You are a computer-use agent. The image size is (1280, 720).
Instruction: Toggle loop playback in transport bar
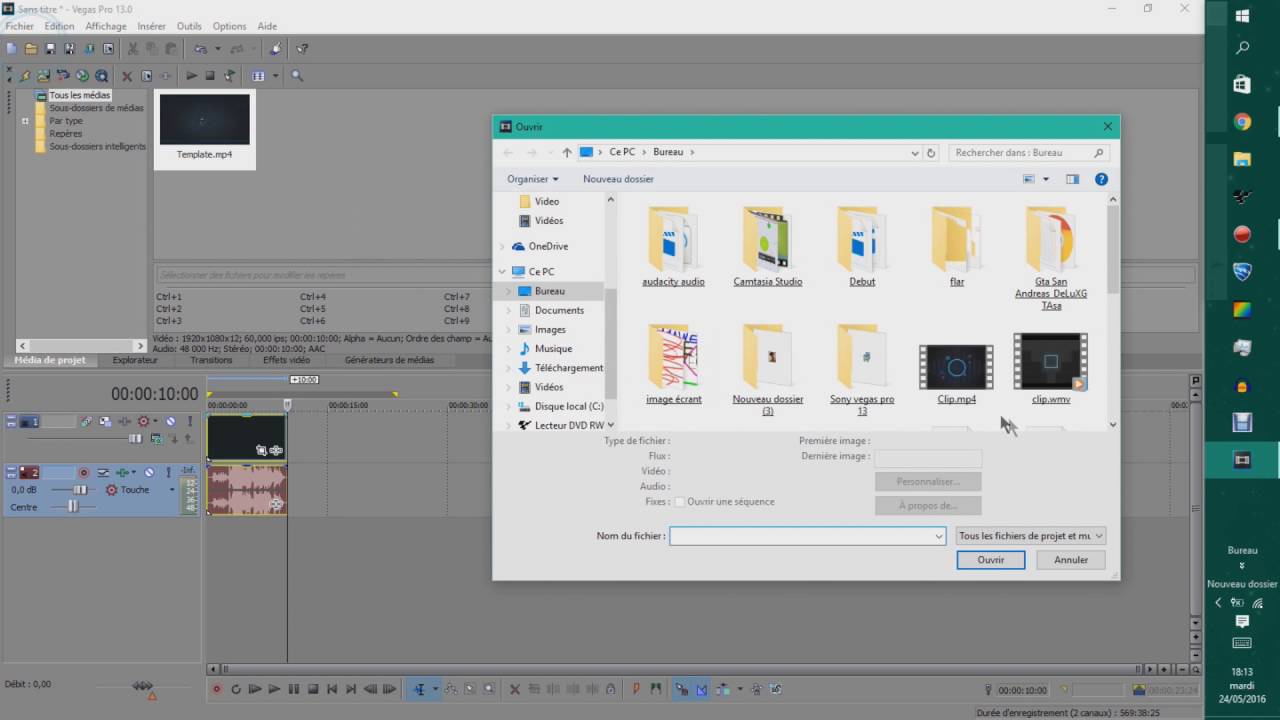tap(236, 689)
